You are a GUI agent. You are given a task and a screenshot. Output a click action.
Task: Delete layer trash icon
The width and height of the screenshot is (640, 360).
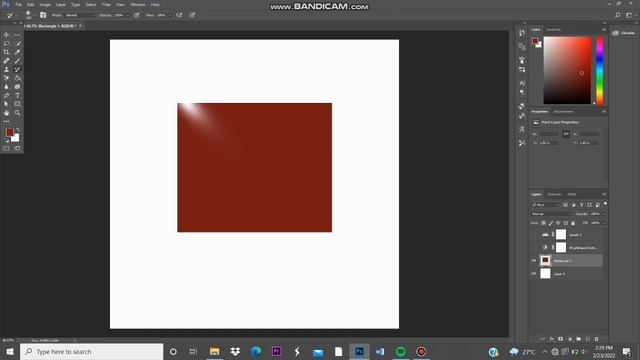point(597,339)
